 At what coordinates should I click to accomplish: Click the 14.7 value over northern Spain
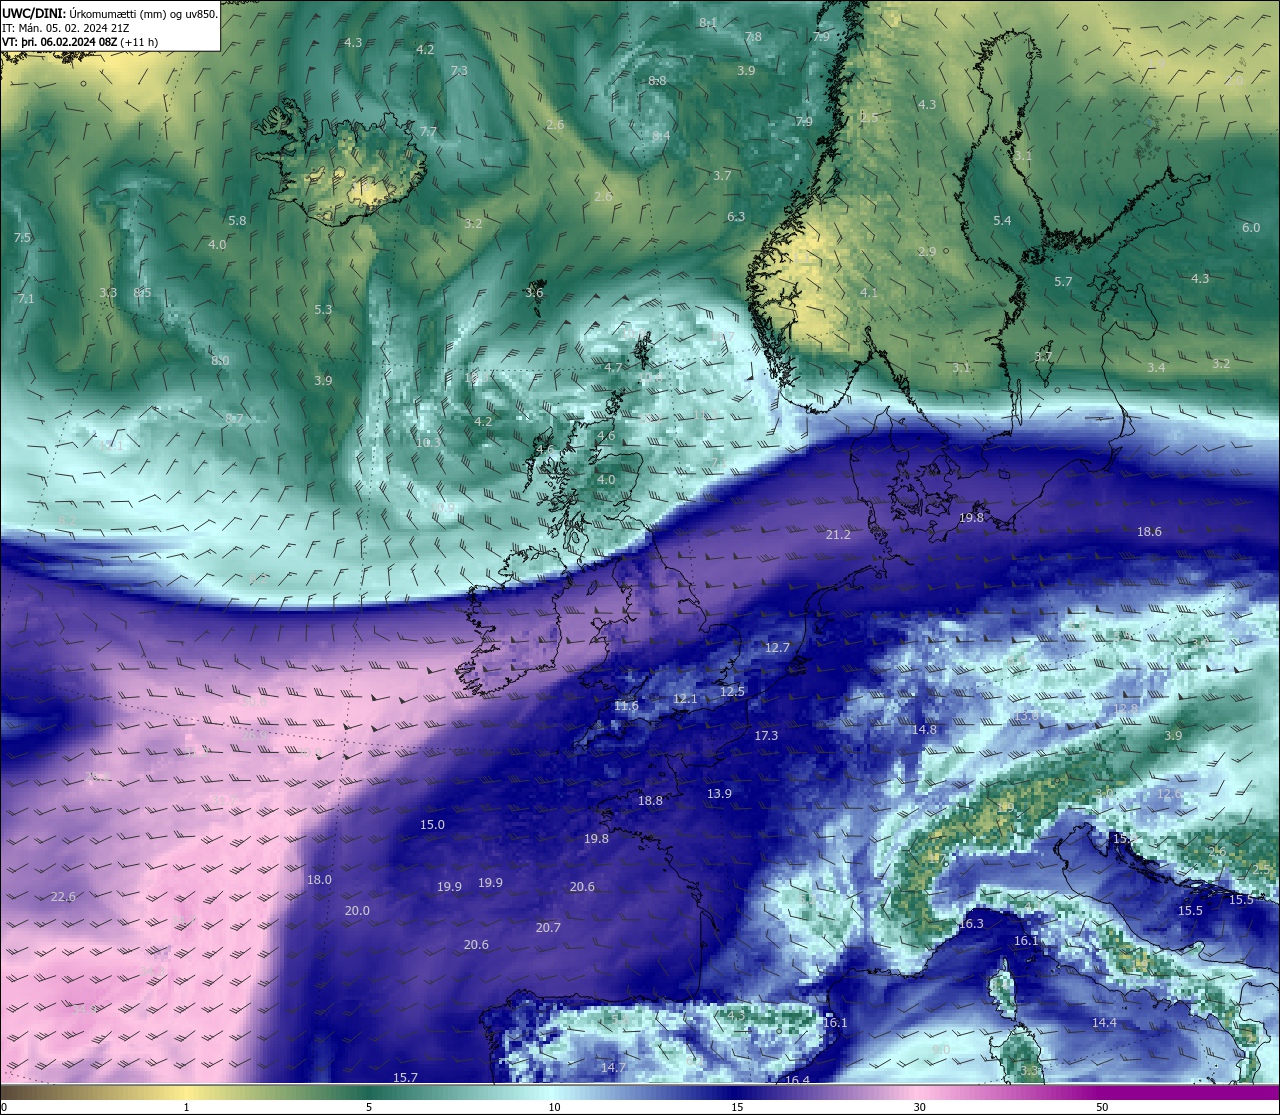pyautogui.click(x=613, y=1068)
